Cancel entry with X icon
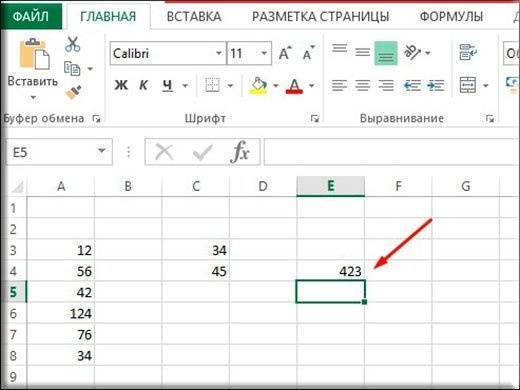The width and height of the screenshot is (520, 390). click(164, 152)
